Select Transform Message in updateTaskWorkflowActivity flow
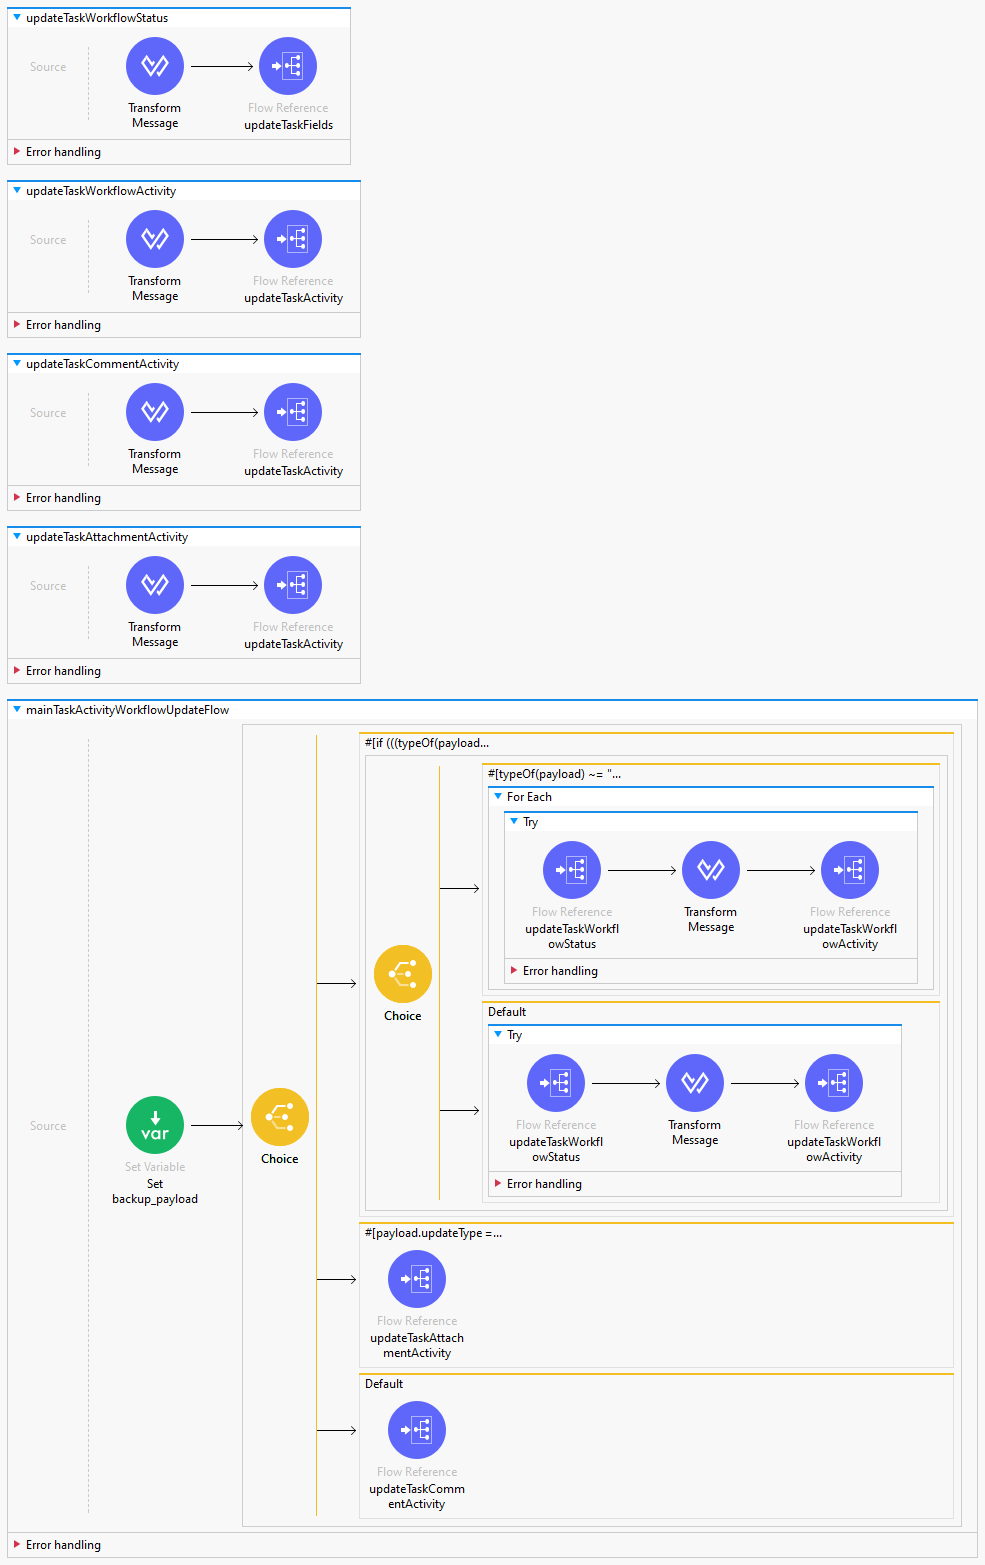The image size is (985, 1565). [x=154, y=239]
